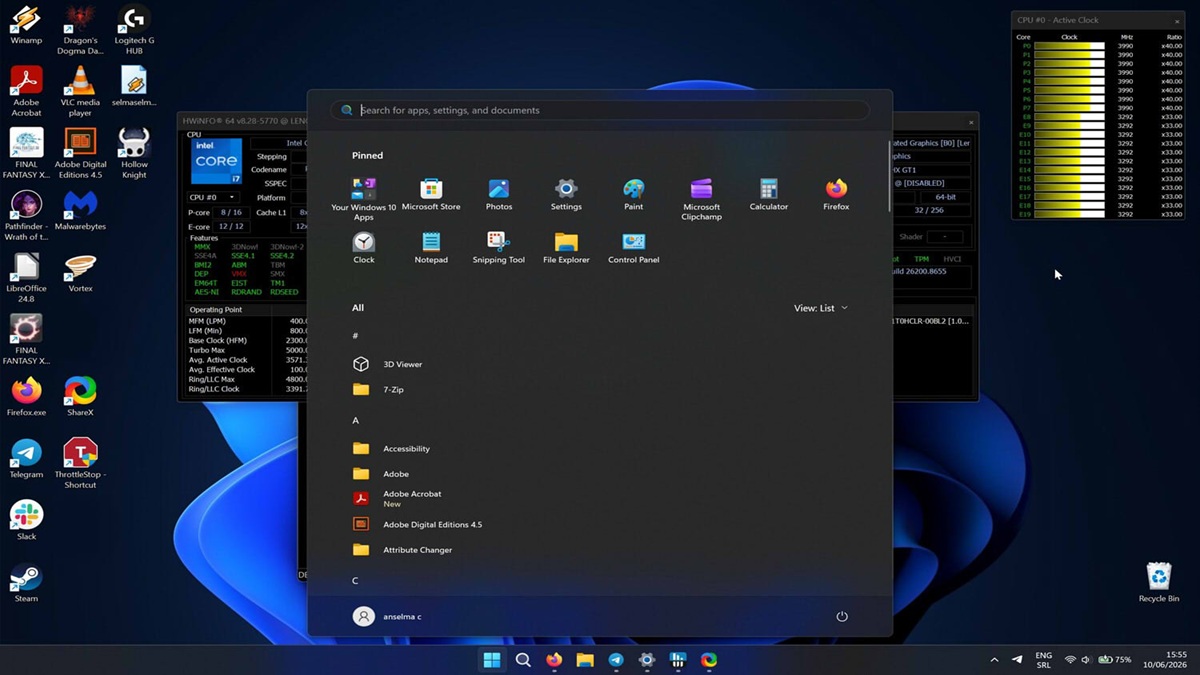Open Settings gear on the taskbar

click(x=647, y=660)
